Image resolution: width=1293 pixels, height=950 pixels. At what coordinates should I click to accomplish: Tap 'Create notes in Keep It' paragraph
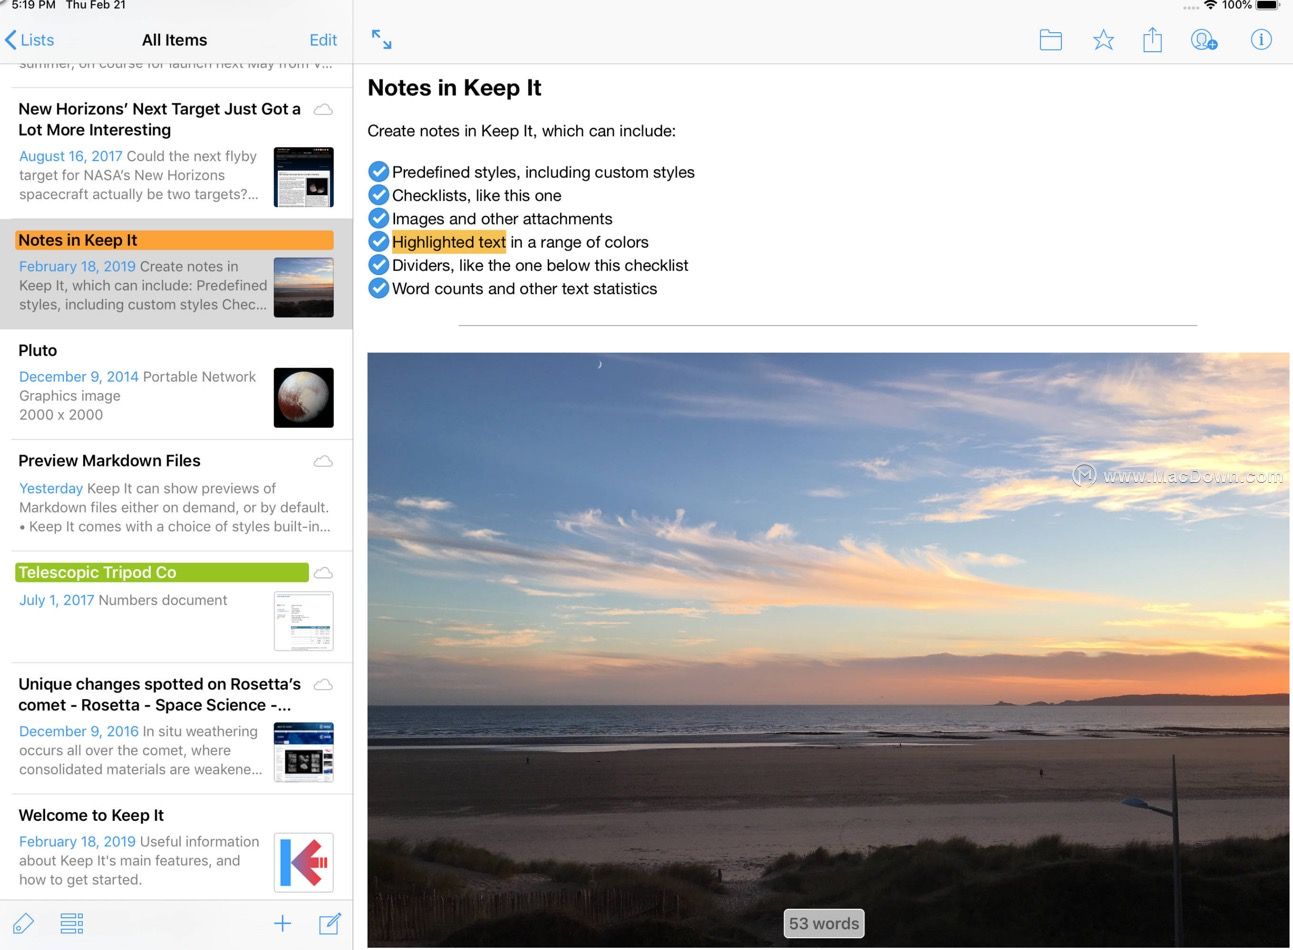point(521,131)
